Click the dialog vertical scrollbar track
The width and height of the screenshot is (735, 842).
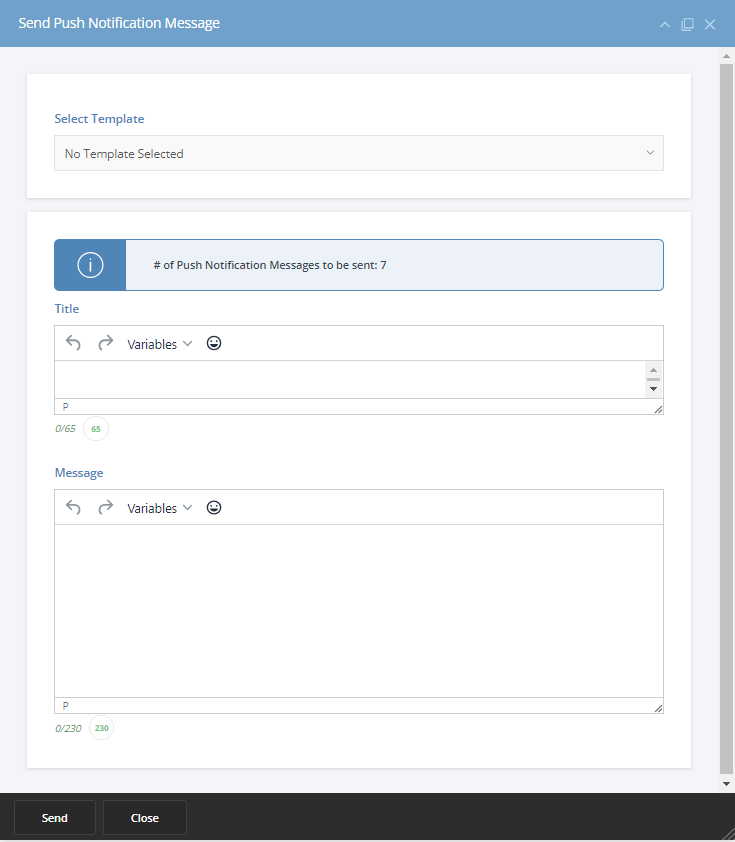pos(726,419)
